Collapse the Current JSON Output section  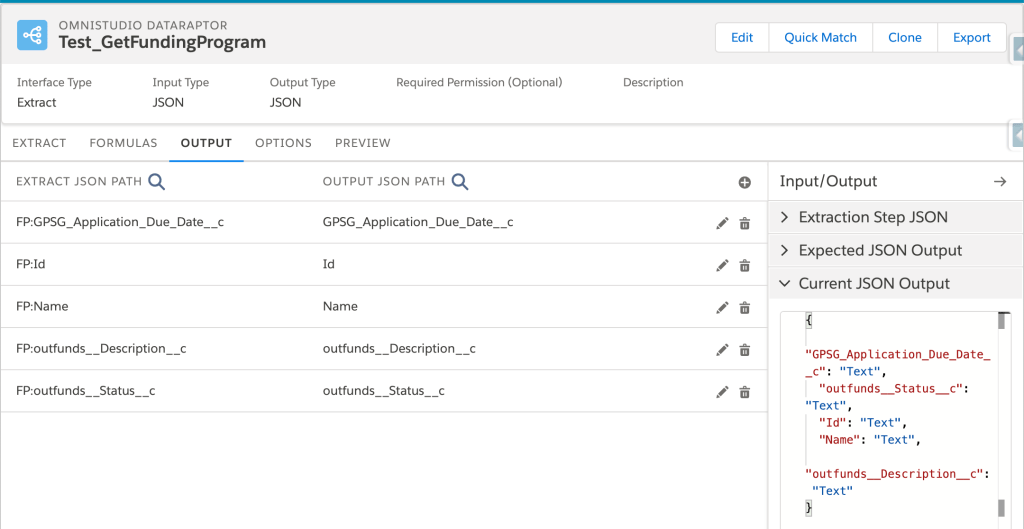(874, 284)
